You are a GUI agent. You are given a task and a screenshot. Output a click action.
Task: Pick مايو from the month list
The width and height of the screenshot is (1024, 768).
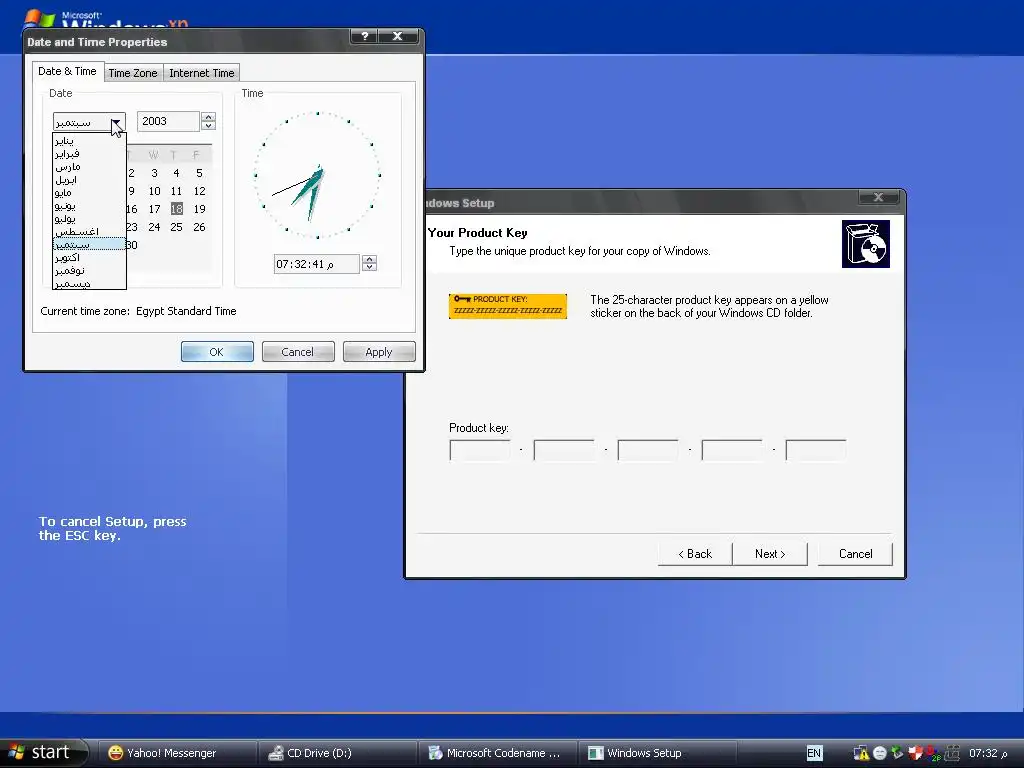click(89, 193)
